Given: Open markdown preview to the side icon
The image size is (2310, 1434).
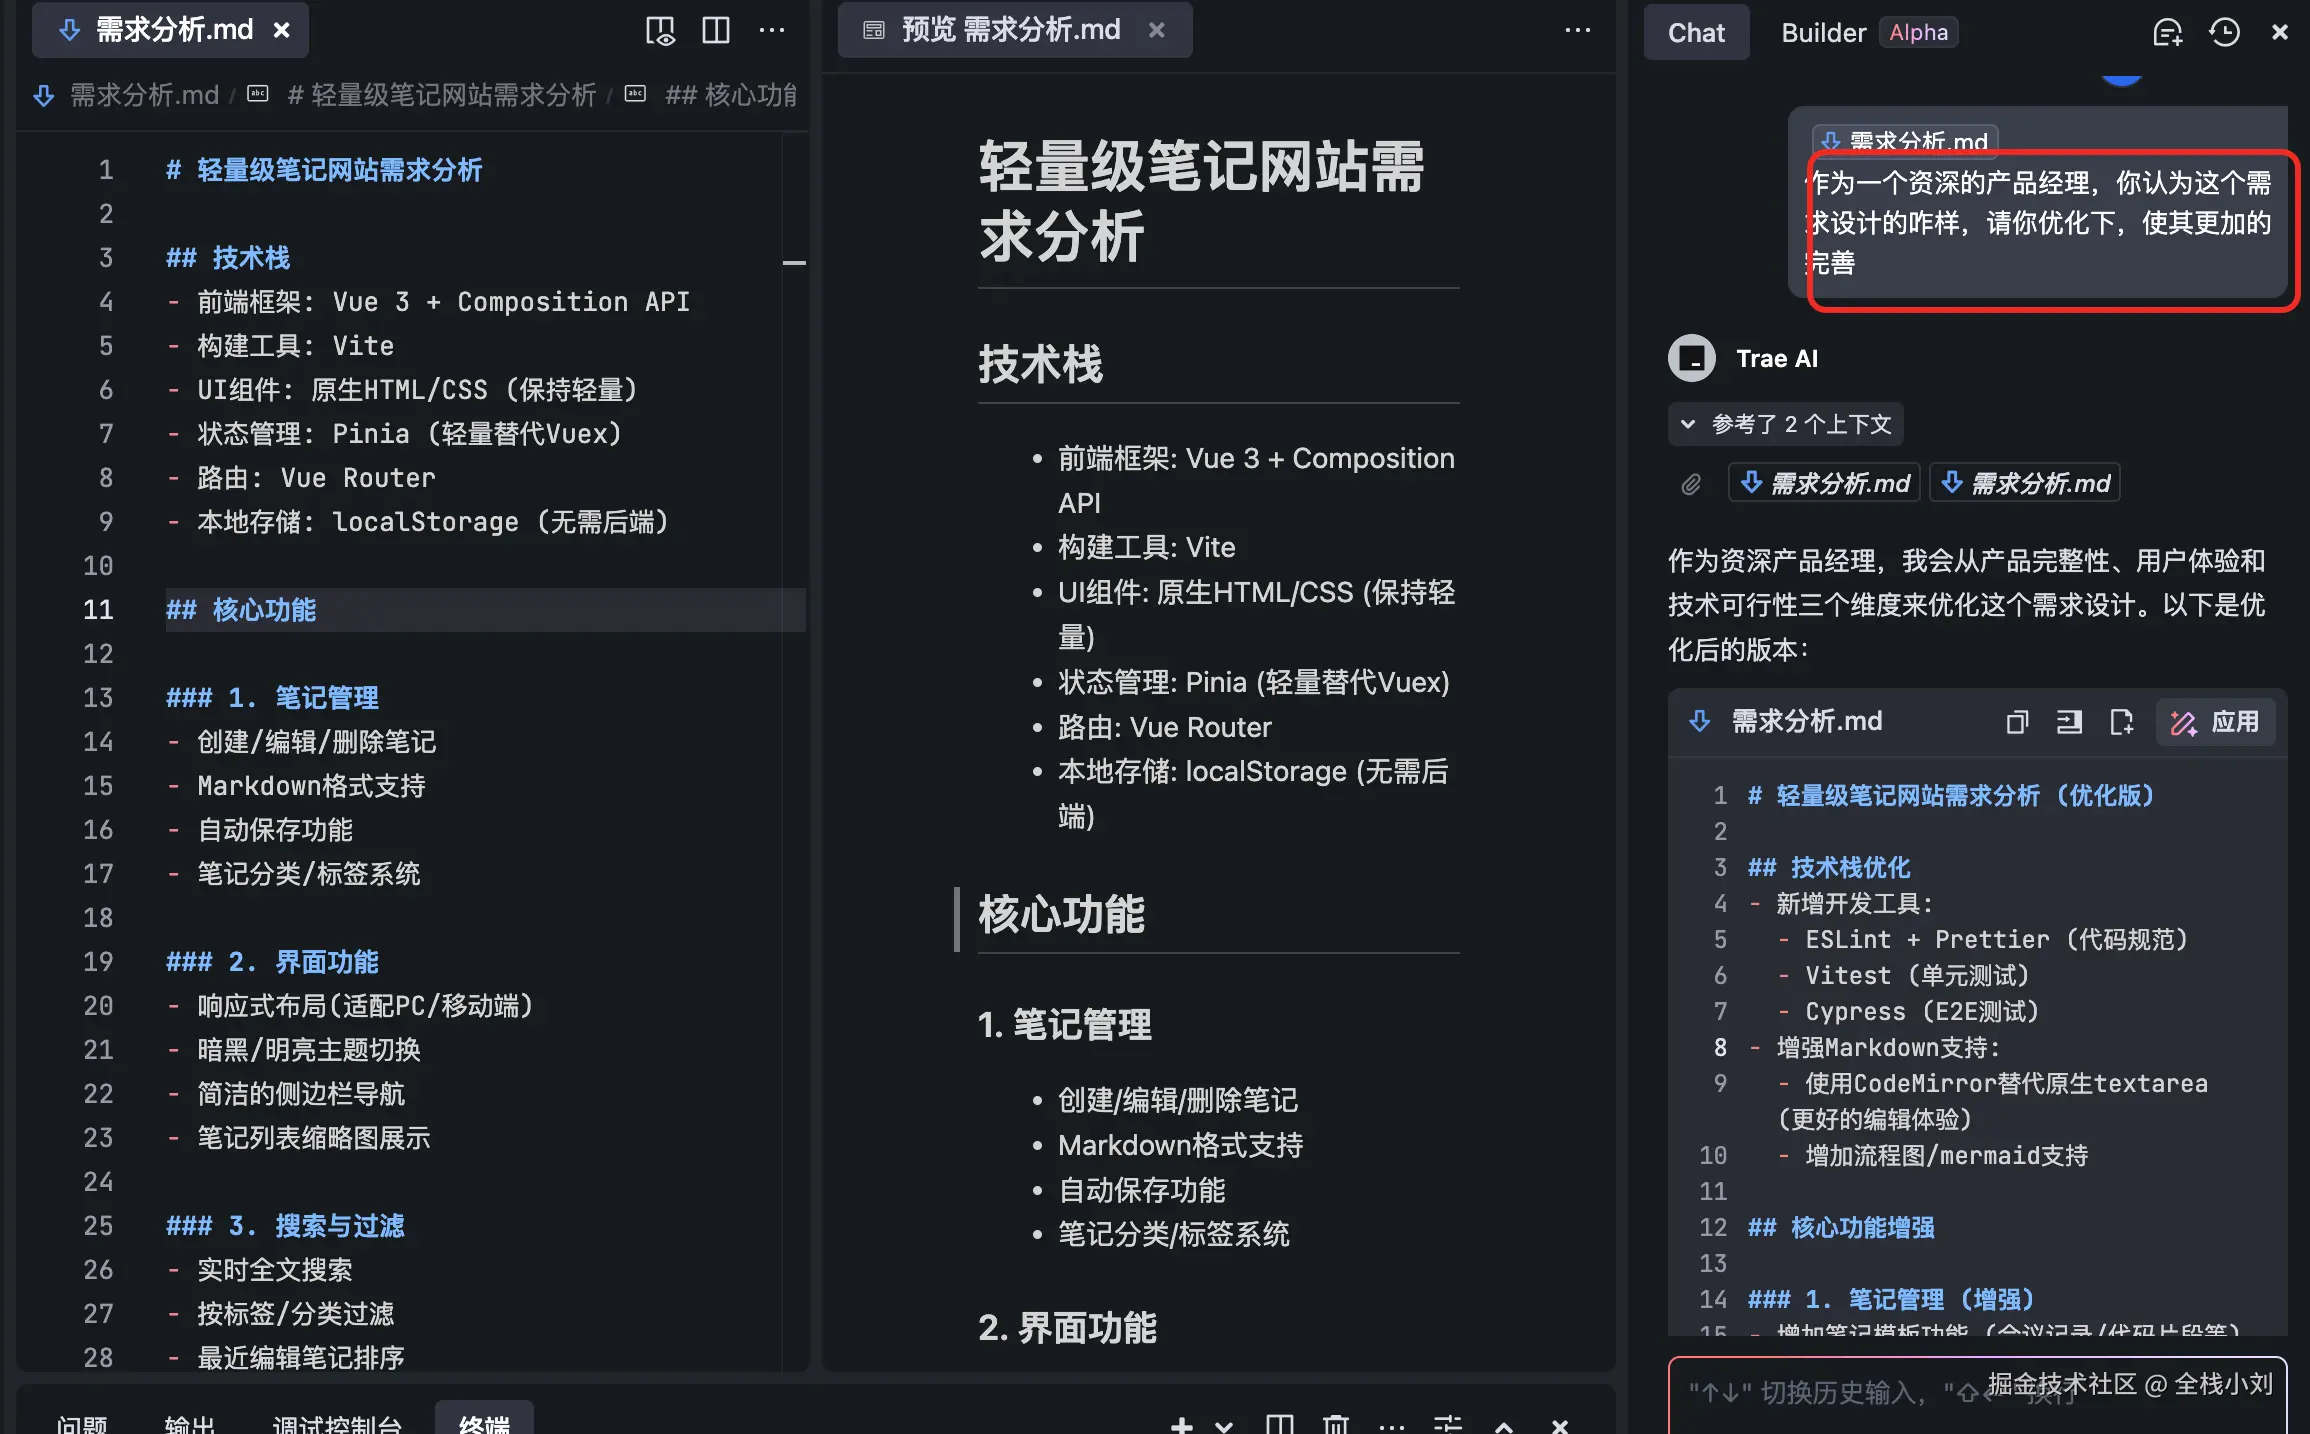Looking at the screenshot, I should pos(660,31).
